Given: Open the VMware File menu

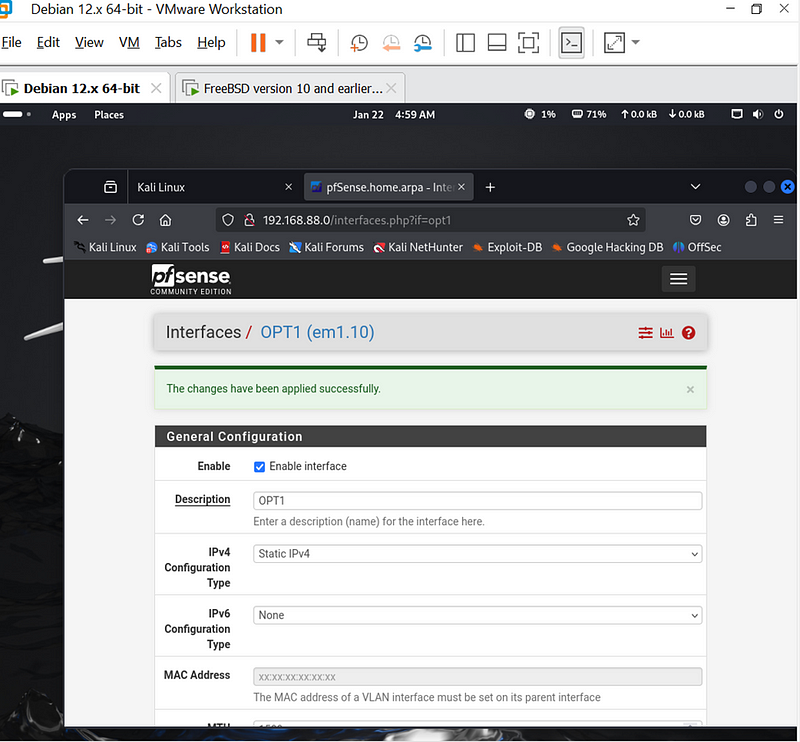Looking at the screenshot, I should coord(11,42).
